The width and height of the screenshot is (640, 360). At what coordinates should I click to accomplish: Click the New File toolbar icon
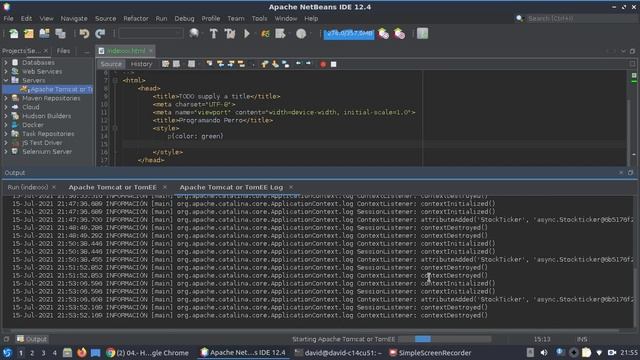pos(13,34)
